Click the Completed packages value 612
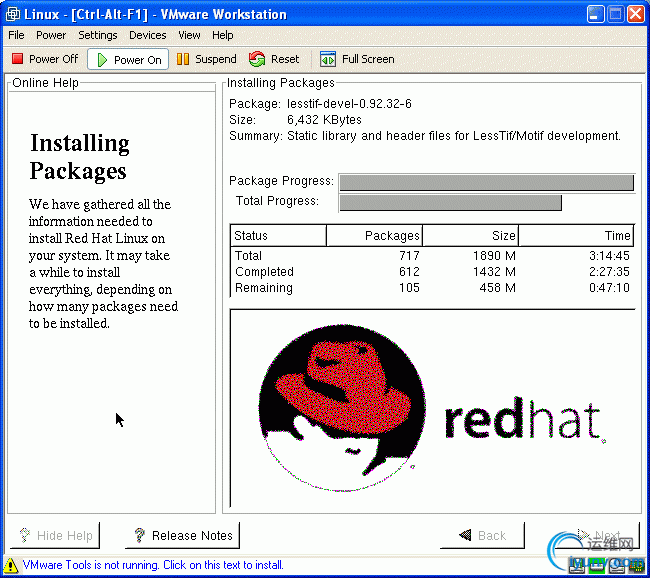Screen dimensions: 650x578 point(409,272)
